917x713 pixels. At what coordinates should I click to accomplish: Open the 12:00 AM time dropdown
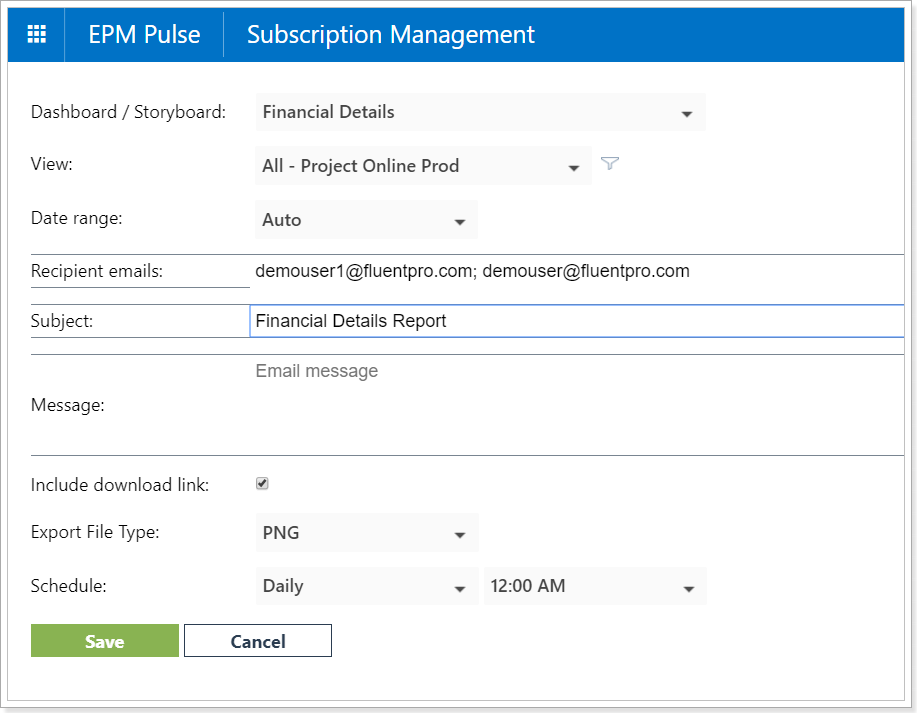(595, 586)
